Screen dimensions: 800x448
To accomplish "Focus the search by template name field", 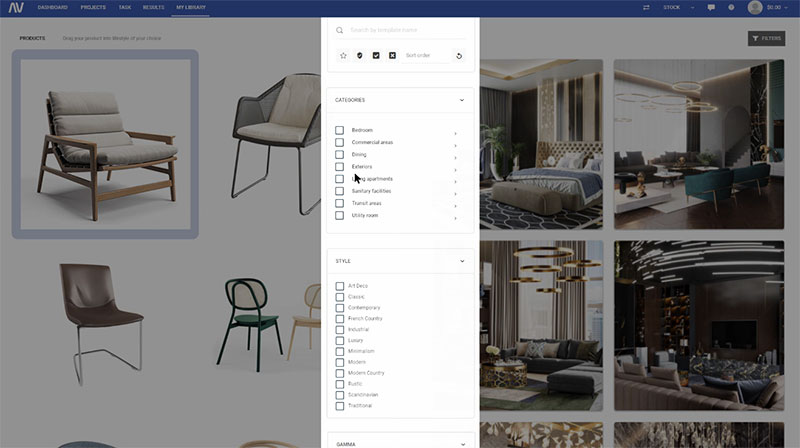I will 407,30.
